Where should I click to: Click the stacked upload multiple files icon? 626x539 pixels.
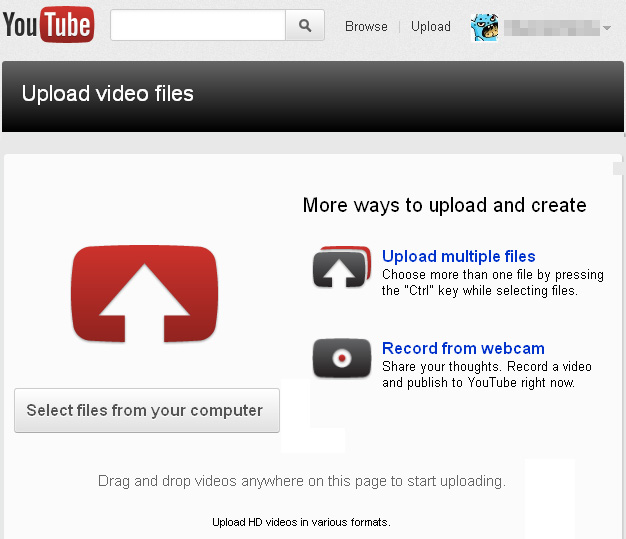coord(342,267)
